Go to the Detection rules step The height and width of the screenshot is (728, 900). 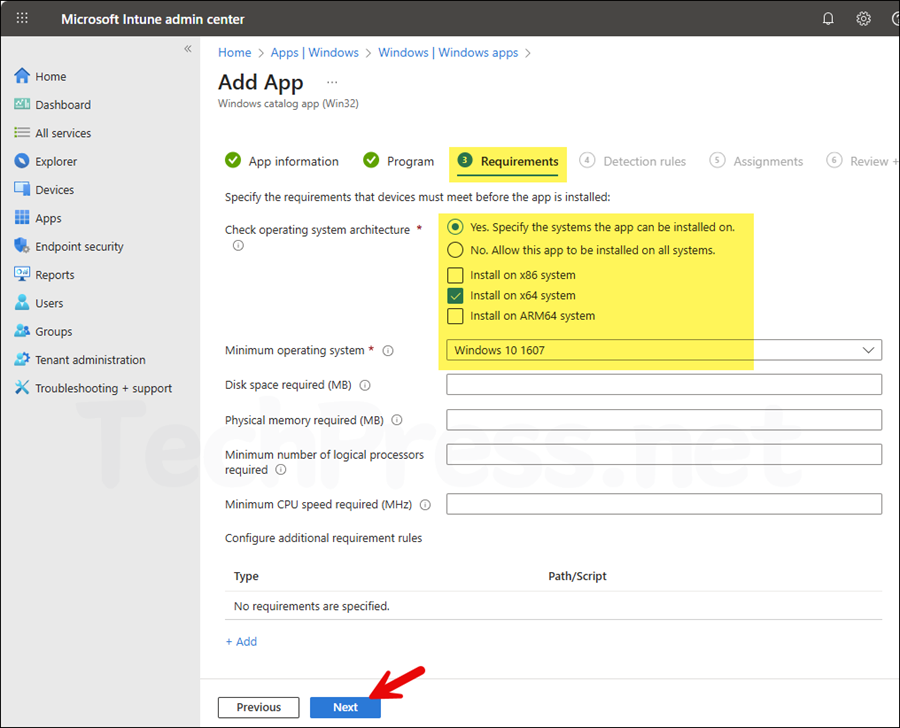tap(633, 161)
